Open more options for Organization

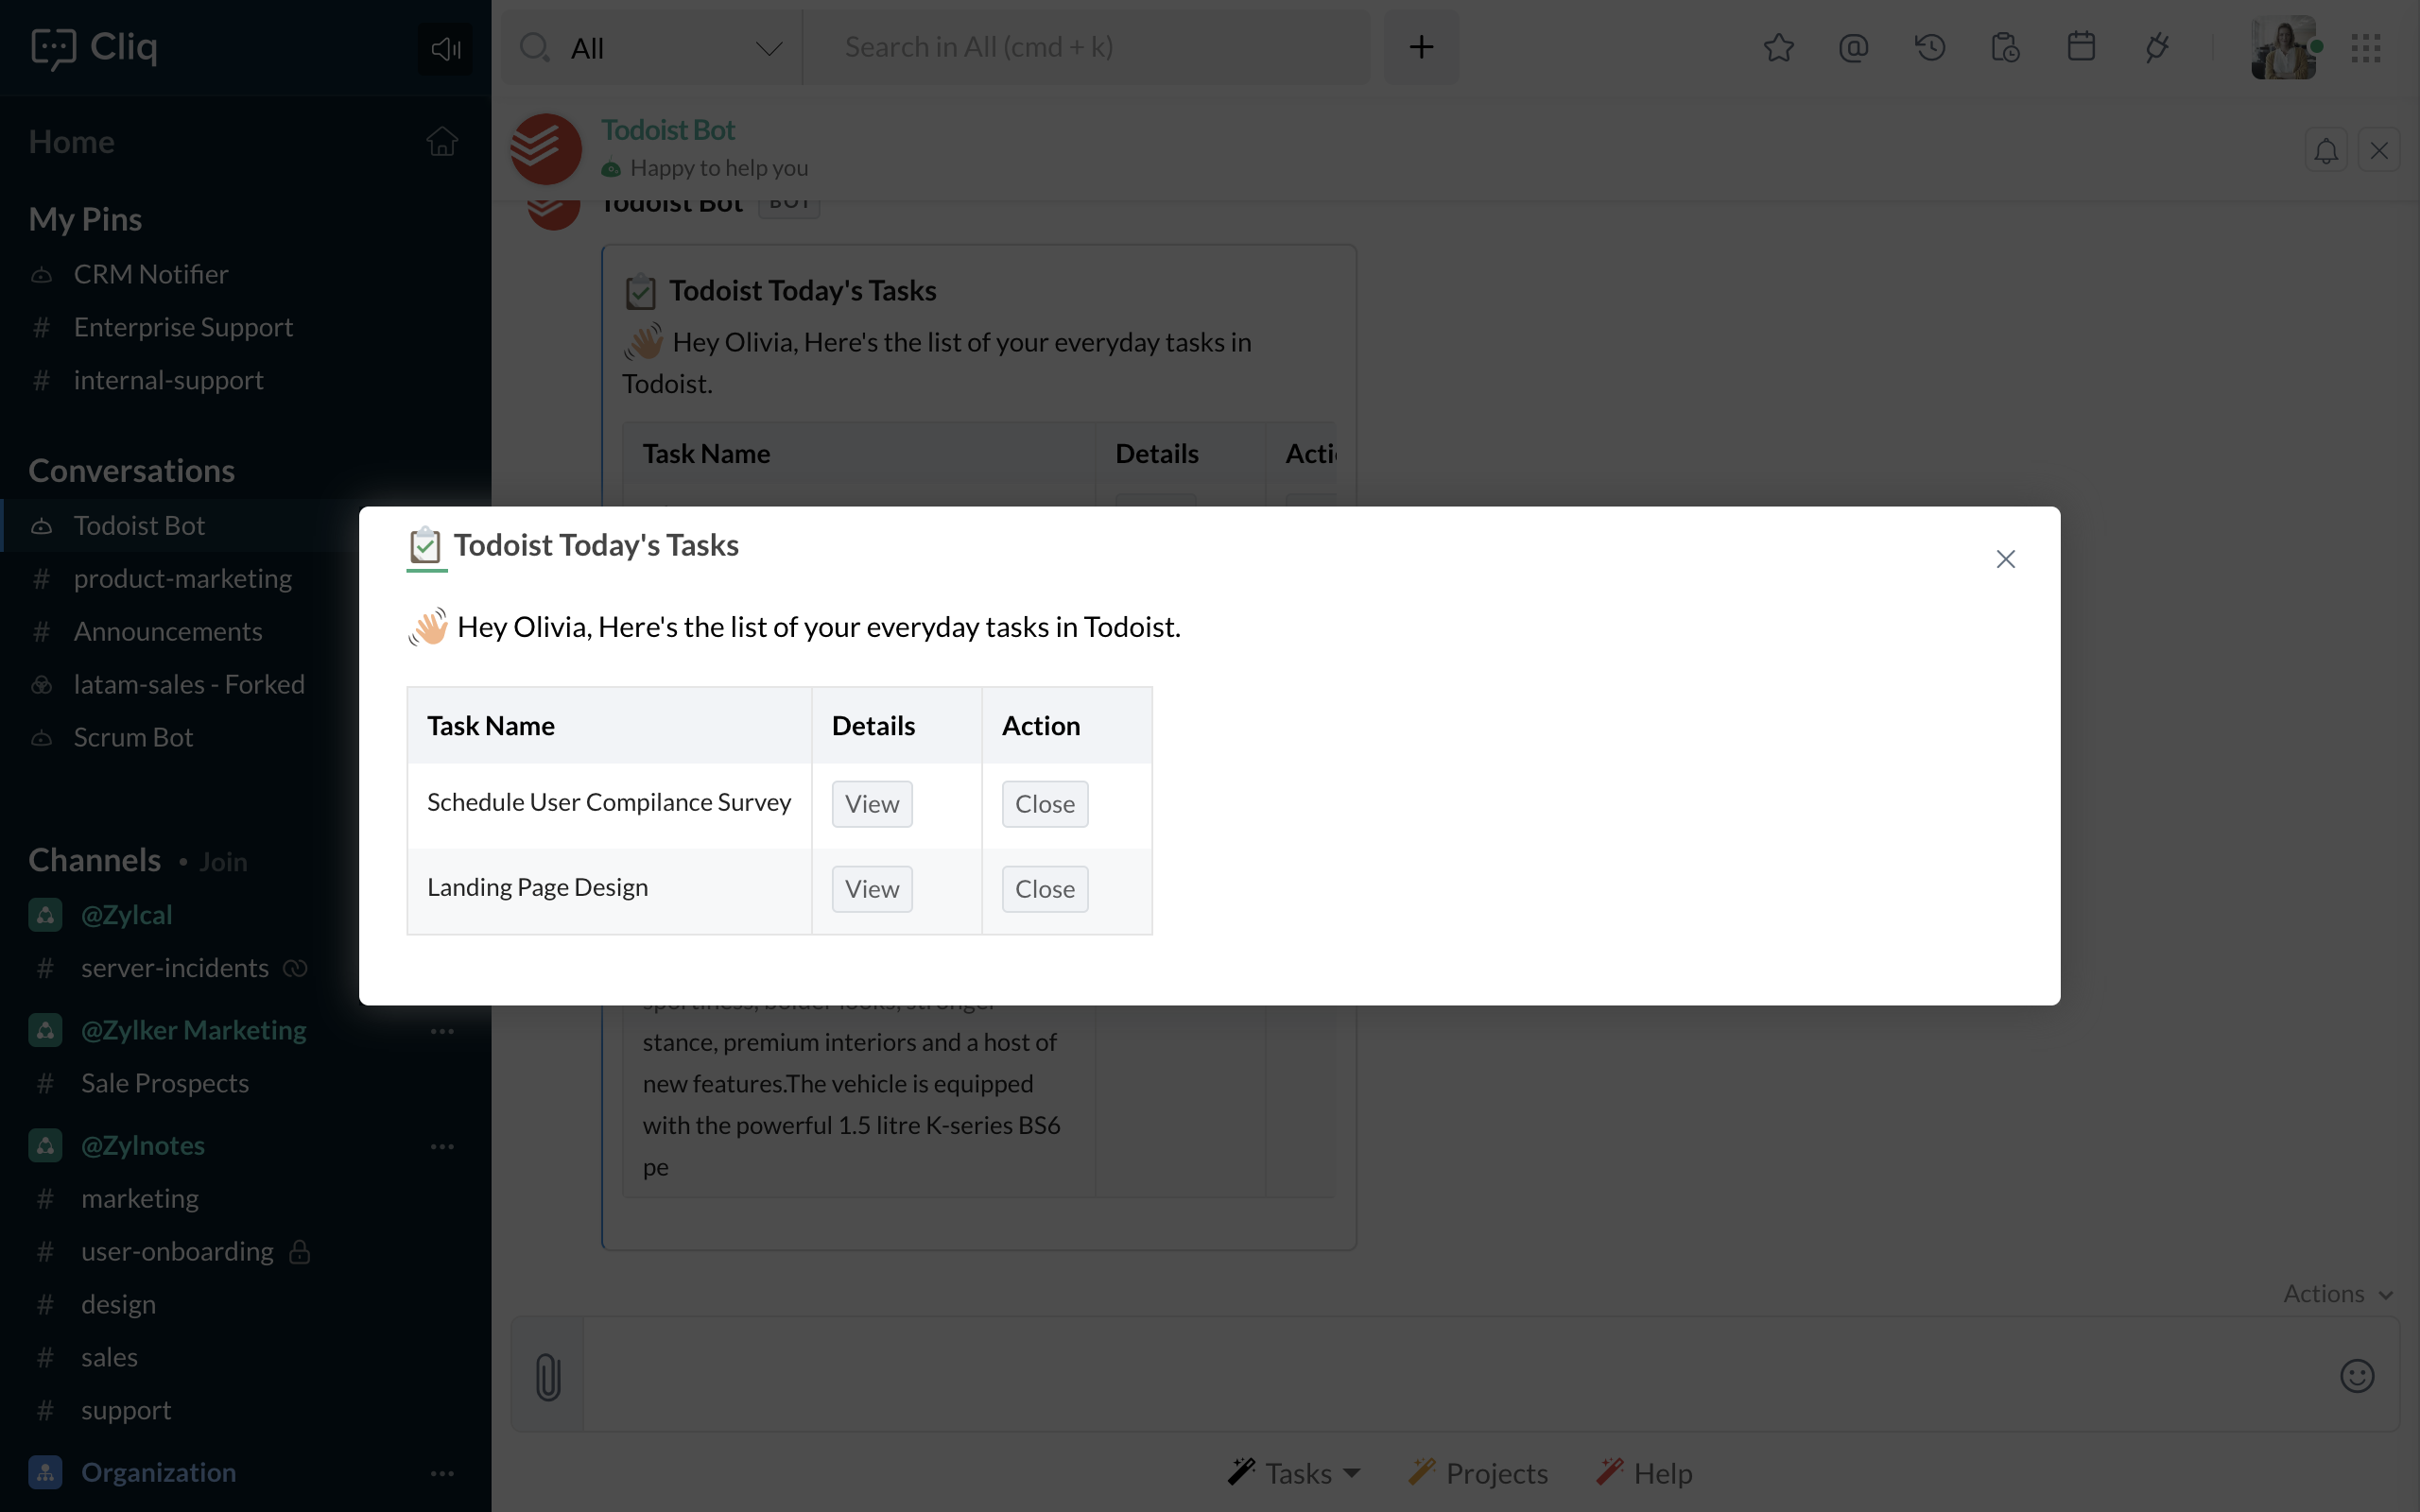442,1473
